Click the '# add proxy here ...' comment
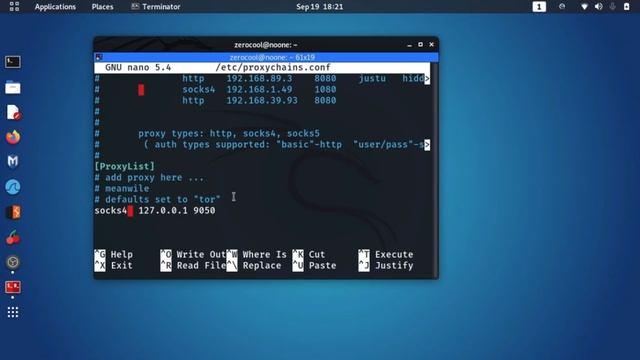 pyautogui.click(x=149, y=178)
